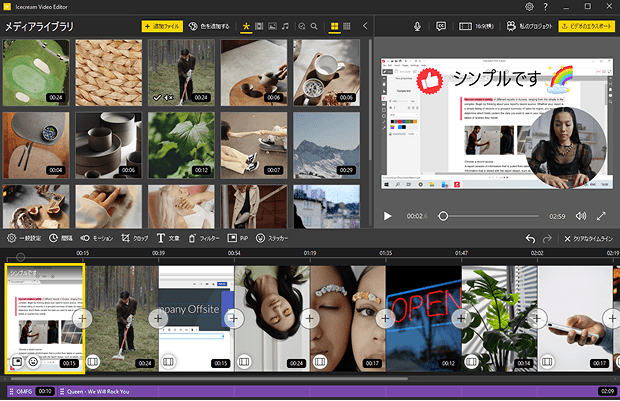Viewport: 620px width, 401px height.
Task: Select snowy mountain thumbnail 00:29
Action: [x=327, y=145]
